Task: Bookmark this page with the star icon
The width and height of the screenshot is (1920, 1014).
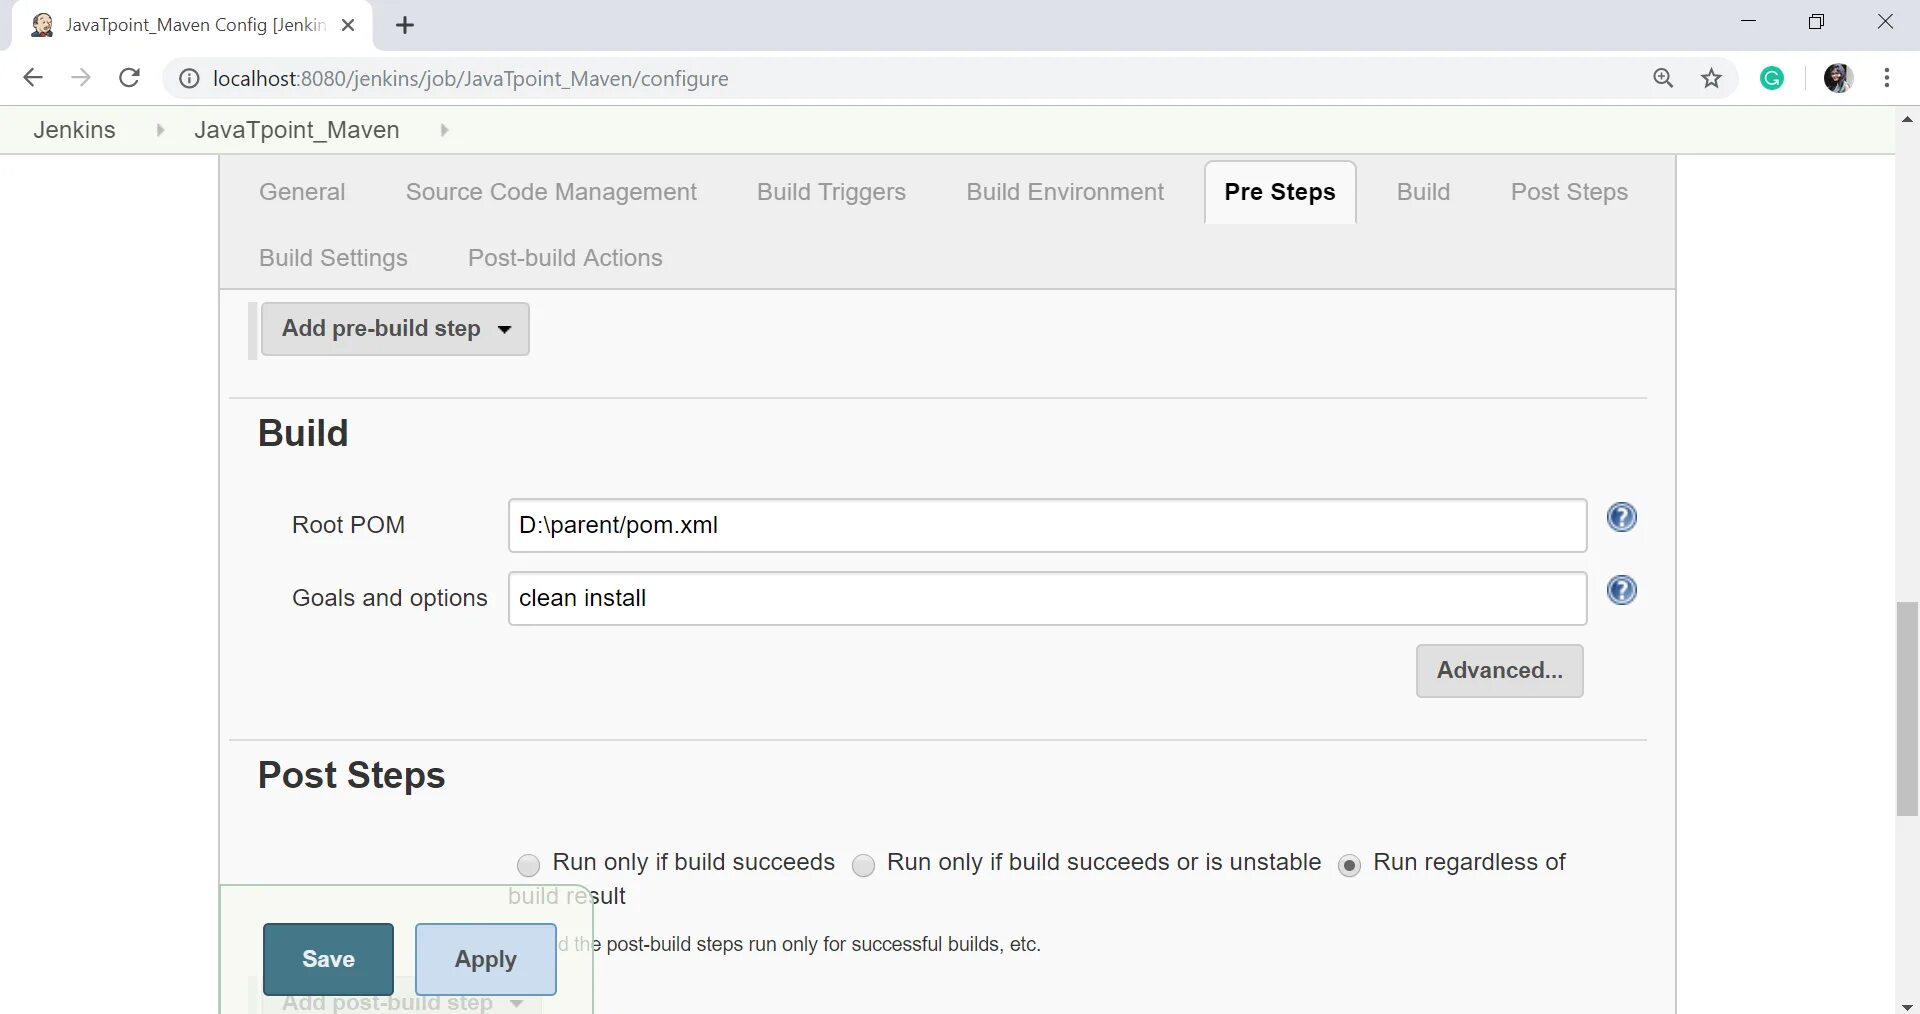Action: click(x=1711, y=78)
